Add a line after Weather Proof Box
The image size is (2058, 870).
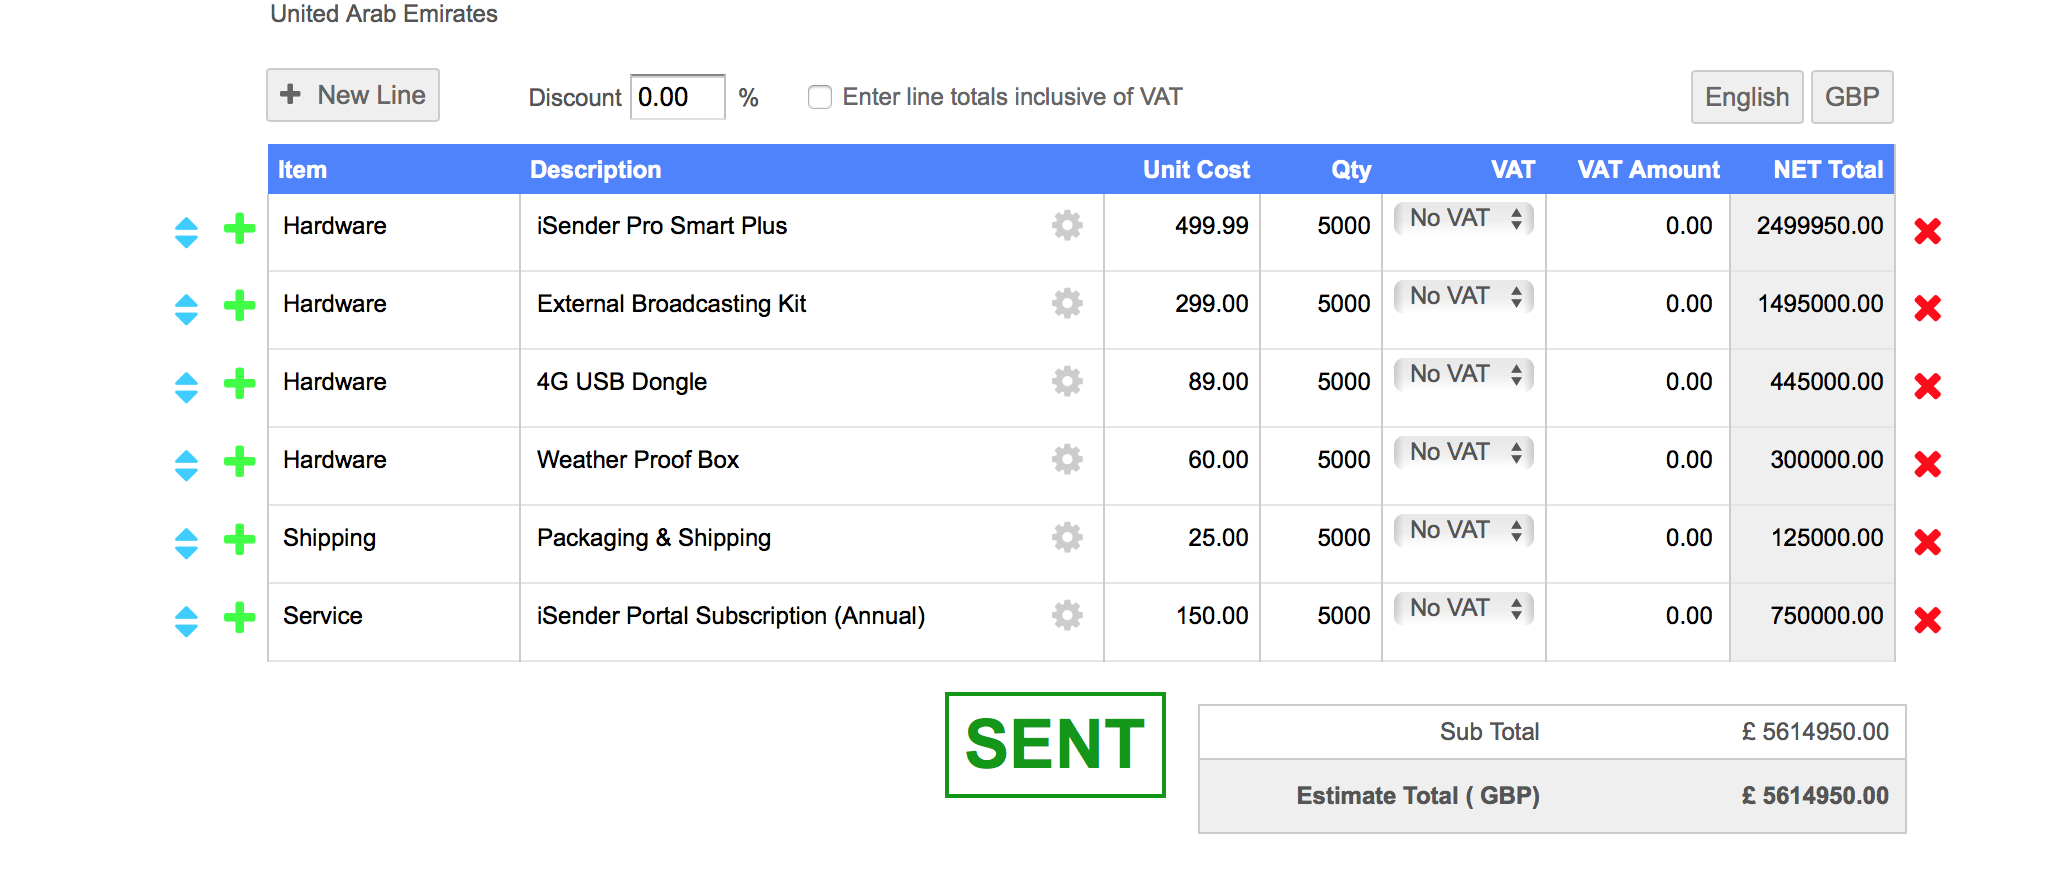[x=239, y=462]
